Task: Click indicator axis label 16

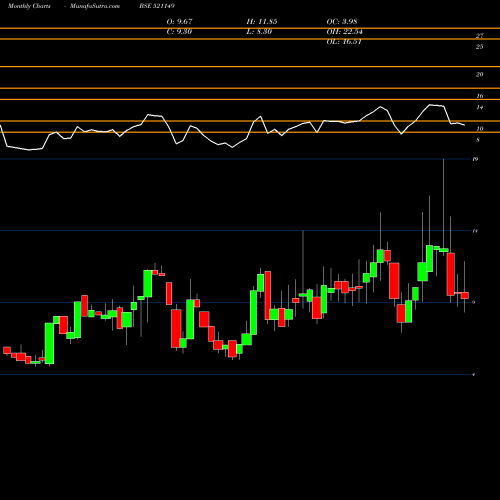Action: (x=479, y=96)
